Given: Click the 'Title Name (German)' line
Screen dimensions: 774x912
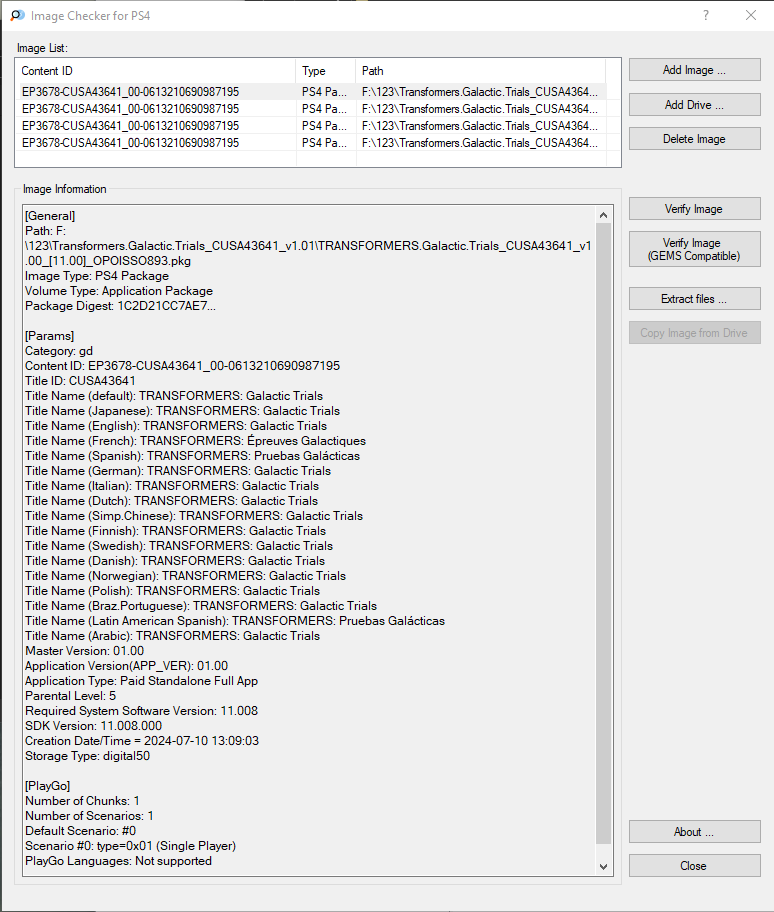Looking at the screenshot, I should pyautogui.click(x=178, y=471).
